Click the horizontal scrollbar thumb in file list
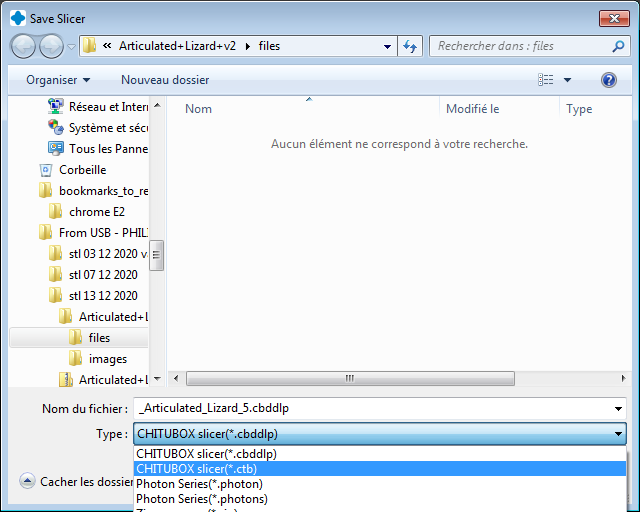Screen dimensions: 640x512 (x=350, y=378)
